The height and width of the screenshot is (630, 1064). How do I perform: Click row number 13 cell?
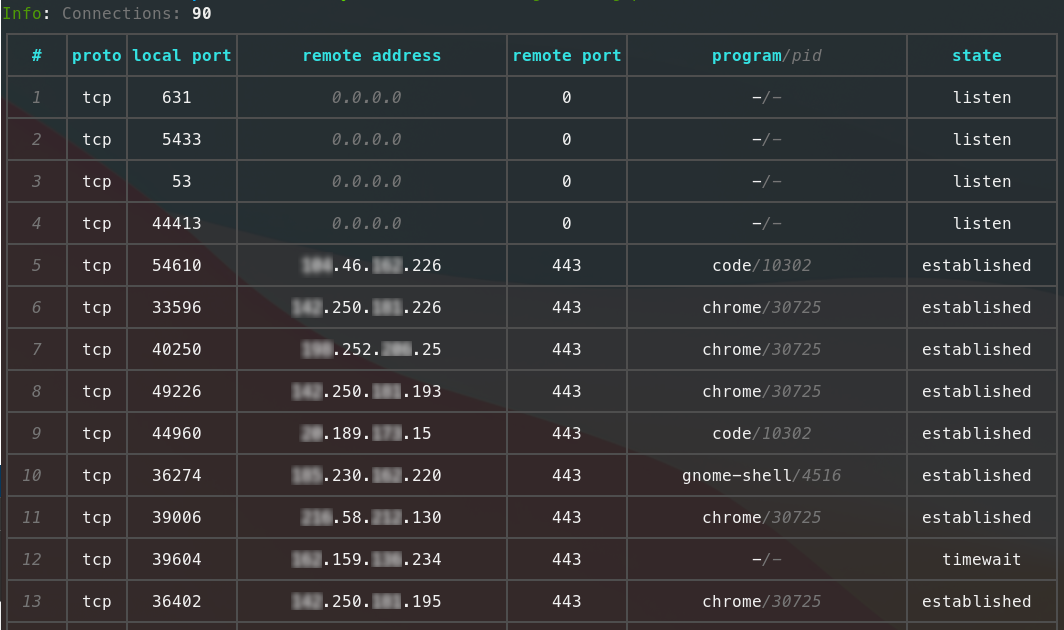pos(32,602)
